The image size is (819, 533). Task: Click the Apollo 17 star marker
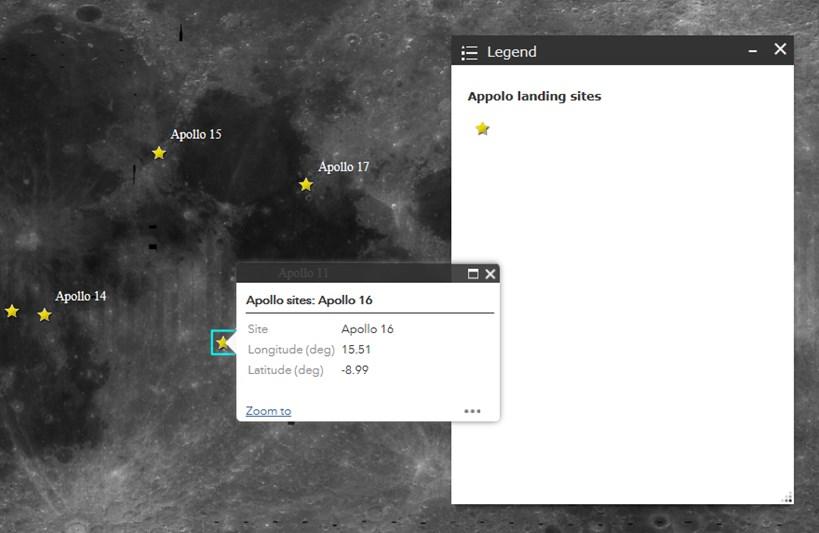[306, 184]
